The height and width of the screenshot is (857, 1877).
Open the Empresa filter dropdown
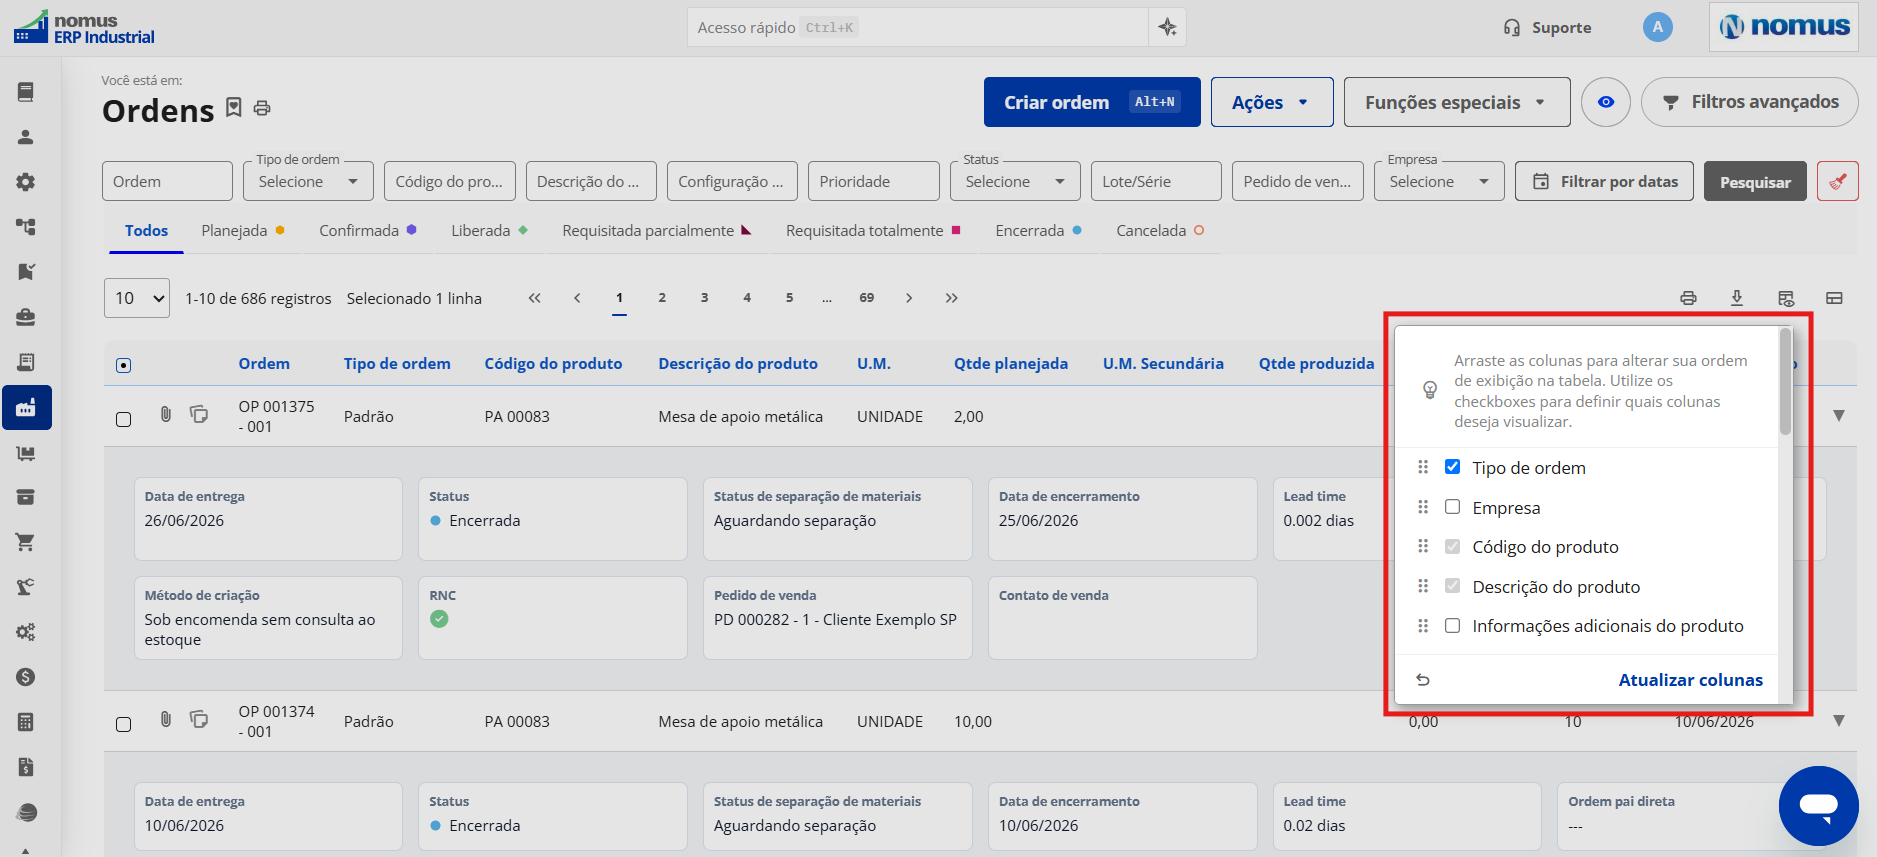1439,181
